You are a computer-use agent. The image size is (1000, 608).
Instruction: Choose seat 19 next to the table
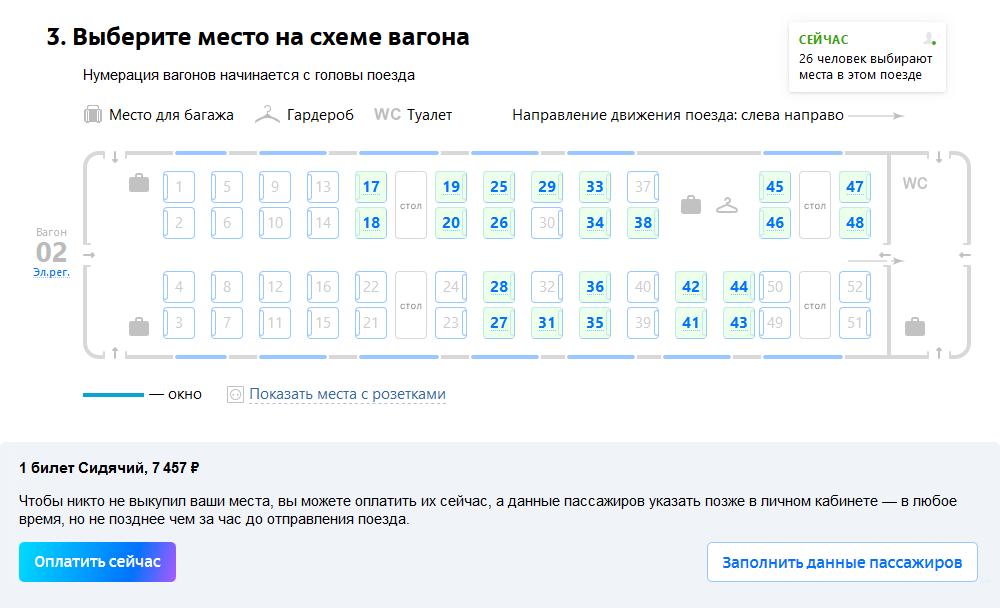click(x=451, y=187)
